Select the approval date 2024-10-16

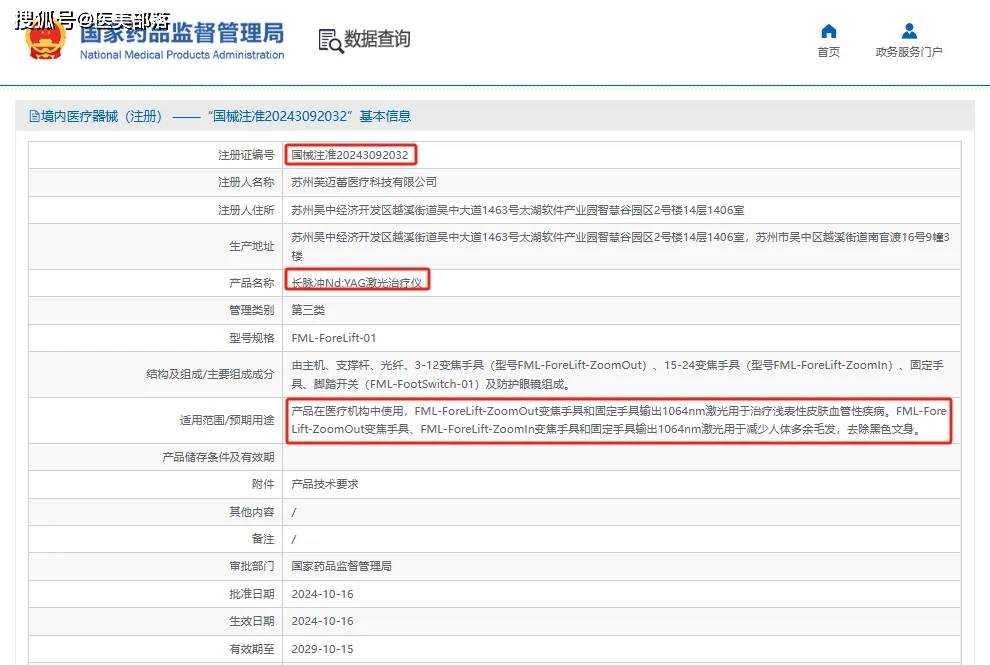click(x=322, y=593)
